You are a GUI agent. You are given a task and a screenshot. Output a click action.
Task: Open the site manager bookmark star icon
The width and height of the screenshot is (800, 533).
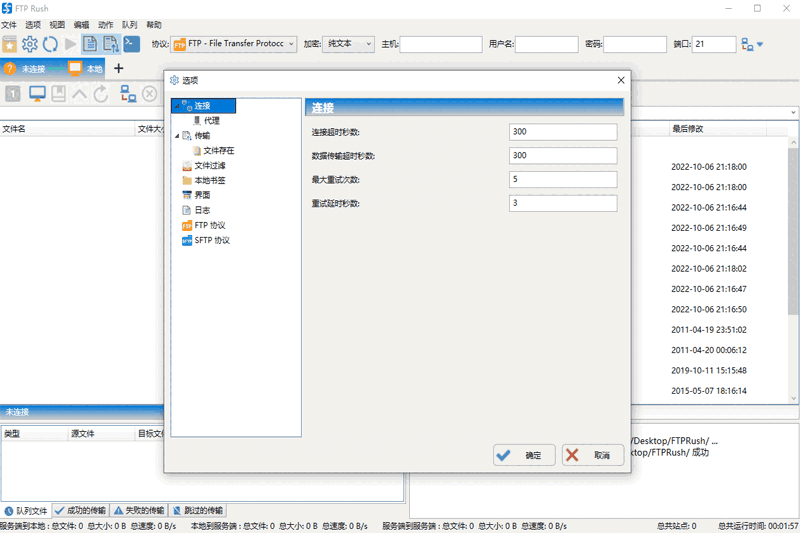(9, 44)
